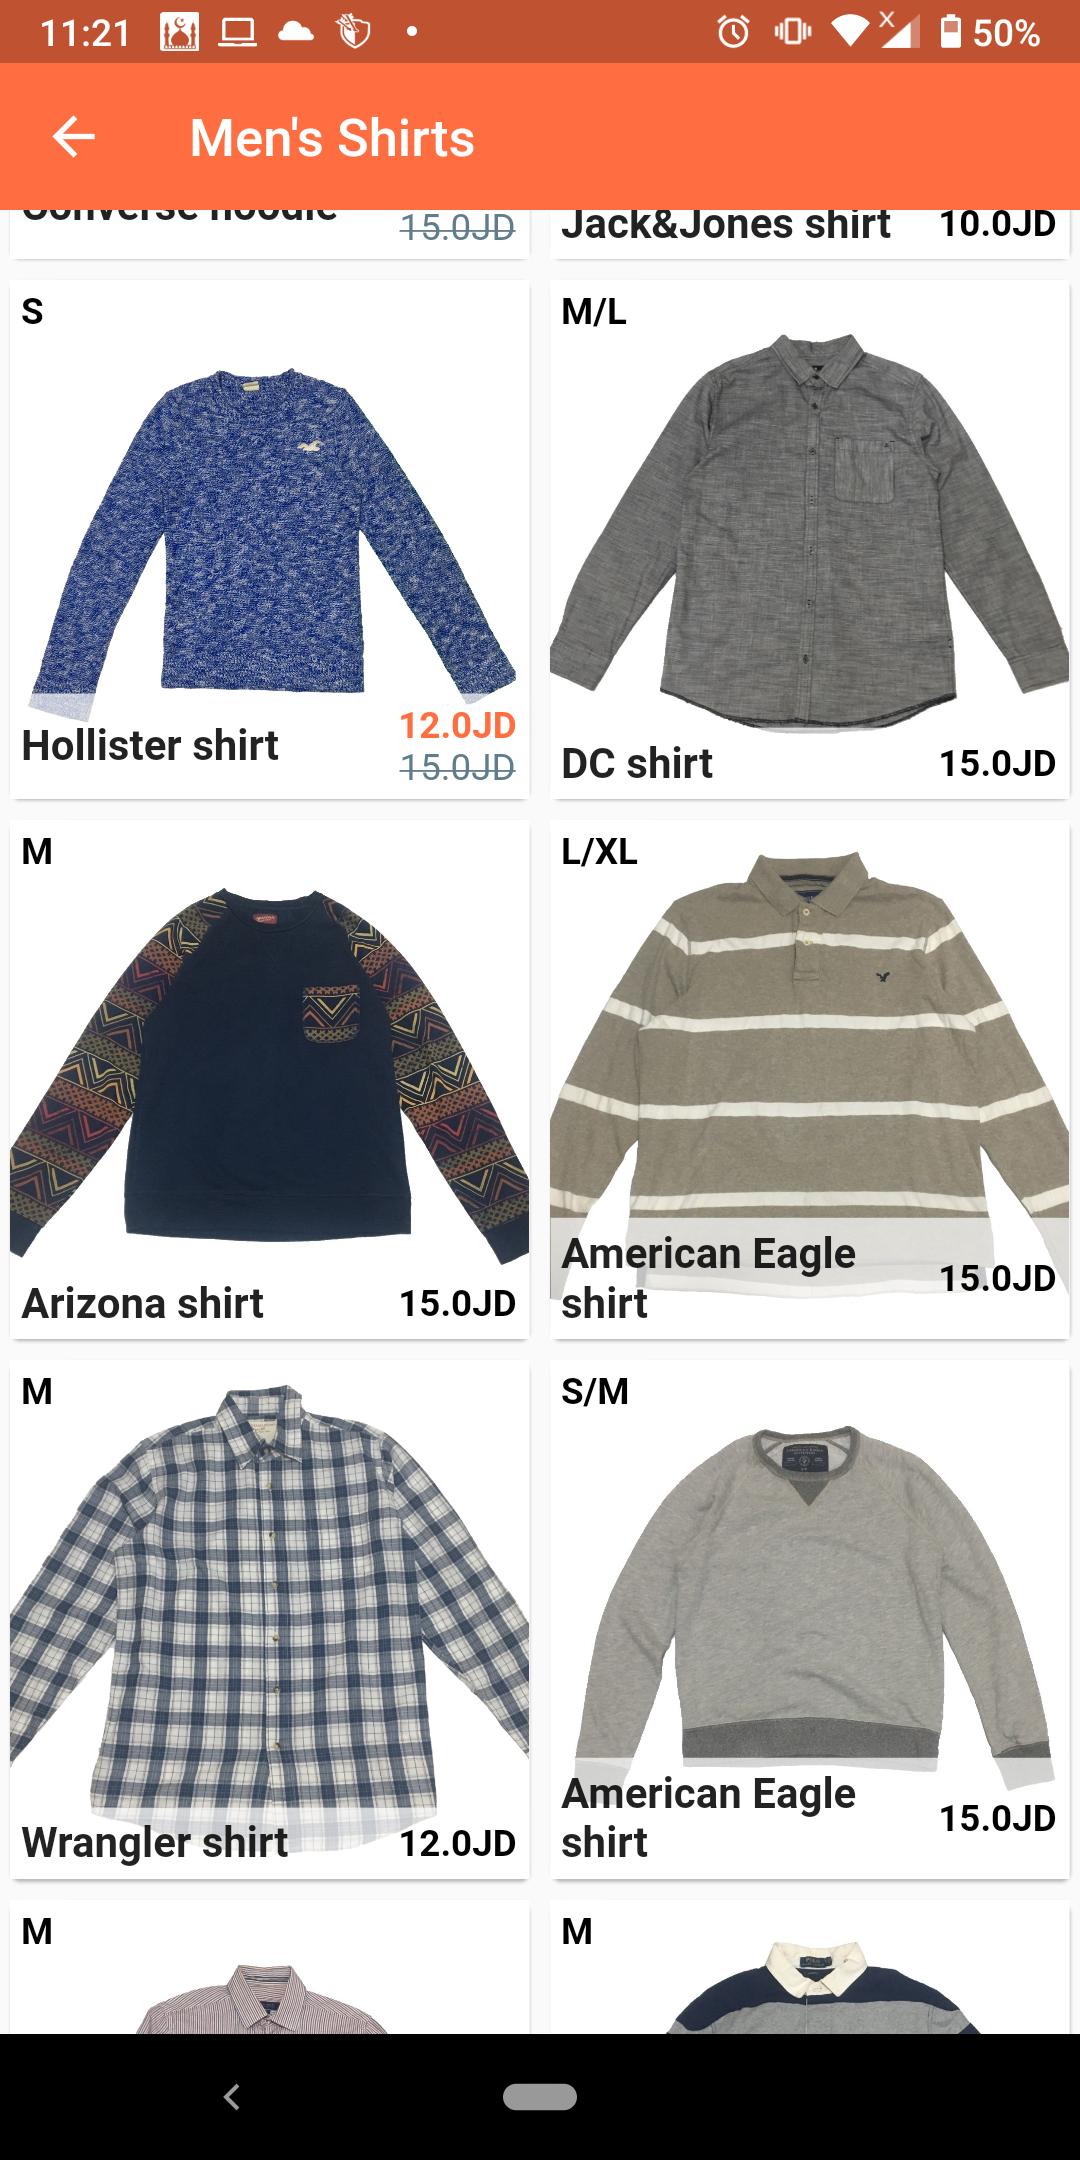Tap the Wi-Fi signal status icon
The image size is (1080, 2160).
click(x=849, y=32)
